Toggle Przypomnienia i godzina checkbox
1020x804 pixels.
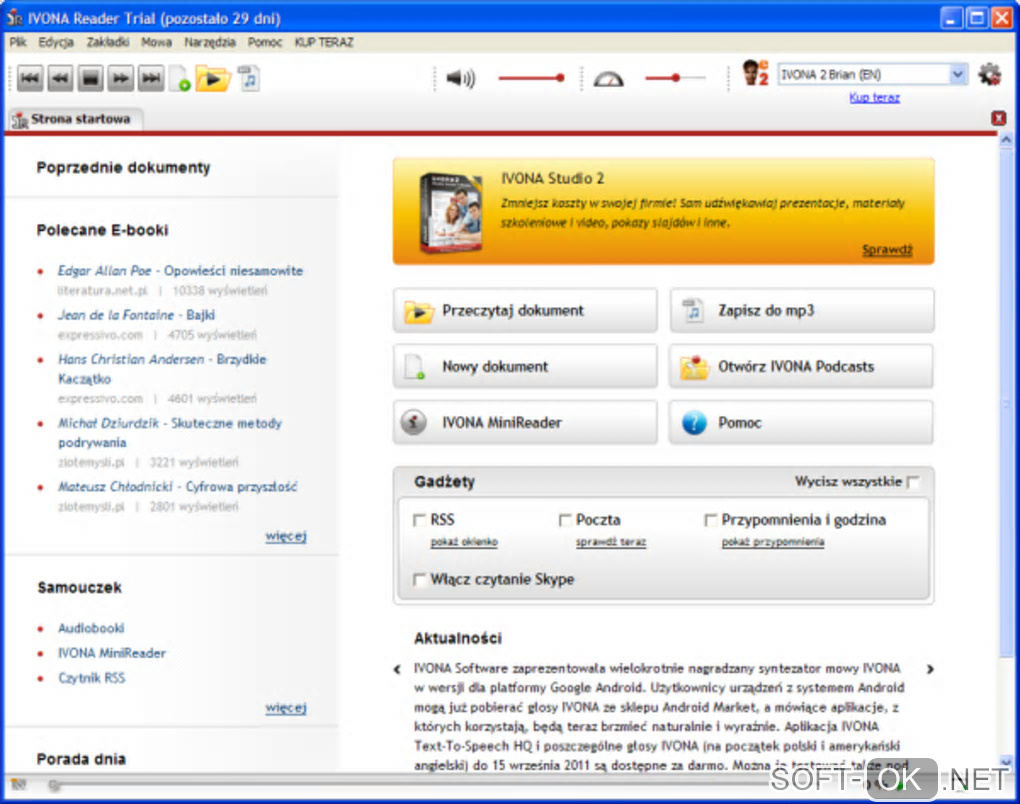711,520
